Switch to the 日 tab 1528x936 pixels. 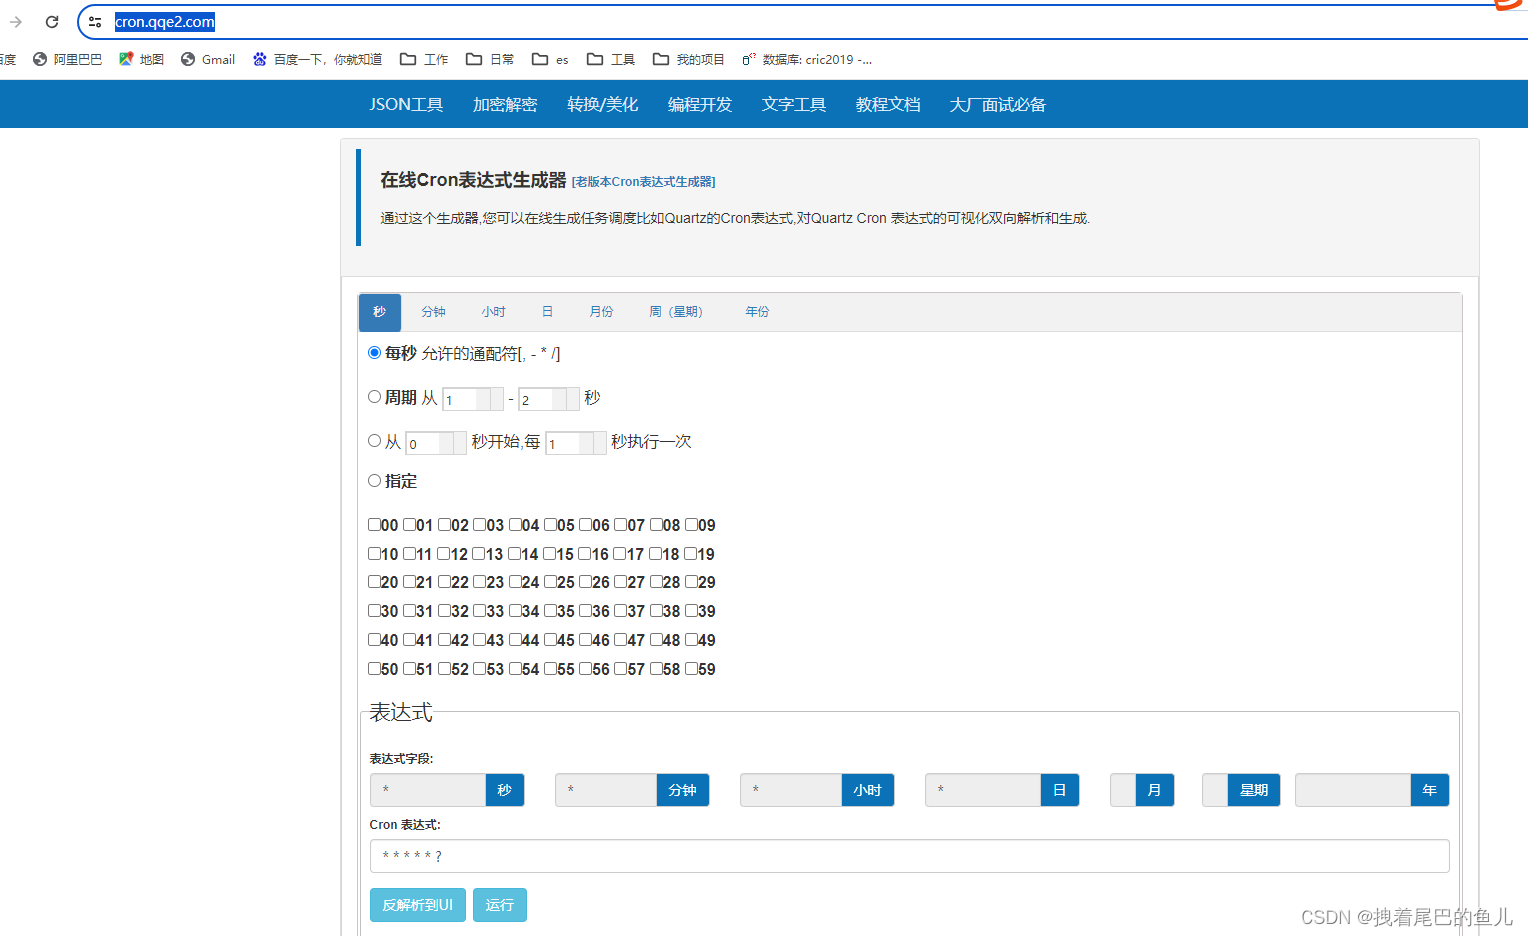pos(547,312)
